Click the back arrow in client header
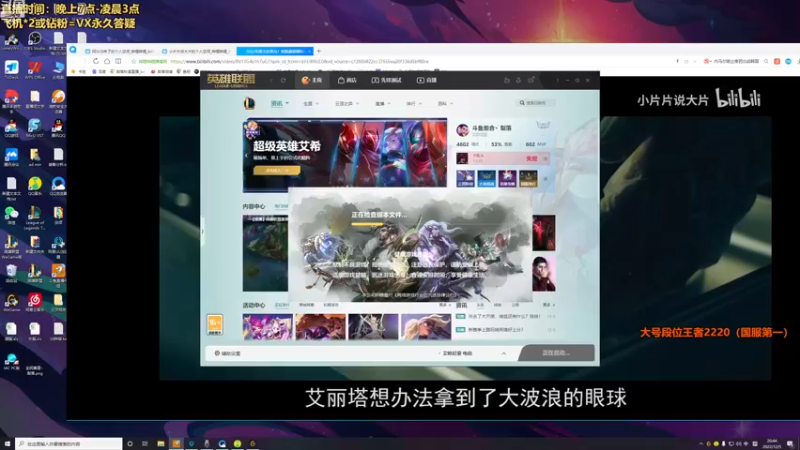 271,80
